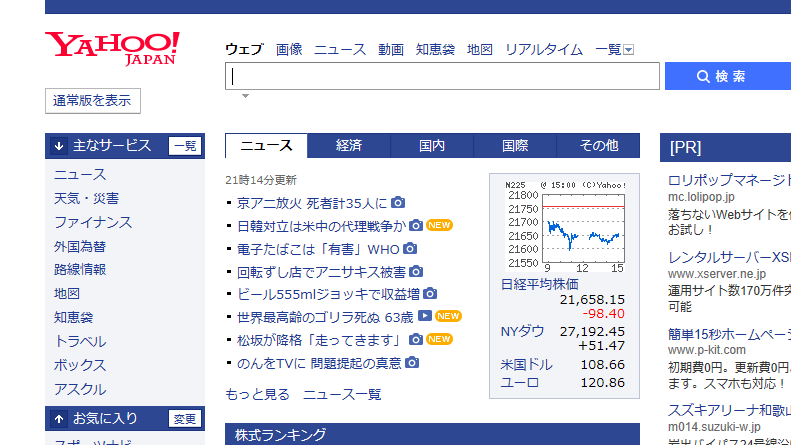Click NEW badge on 日韓対立 headline

tap(440, 226)
